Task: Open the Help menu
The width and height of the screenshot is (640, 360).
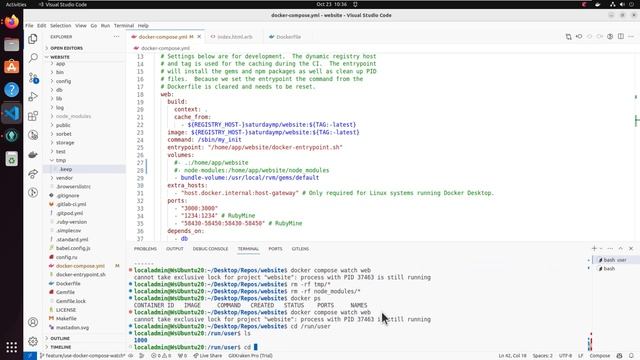Action: coord(143,25)
